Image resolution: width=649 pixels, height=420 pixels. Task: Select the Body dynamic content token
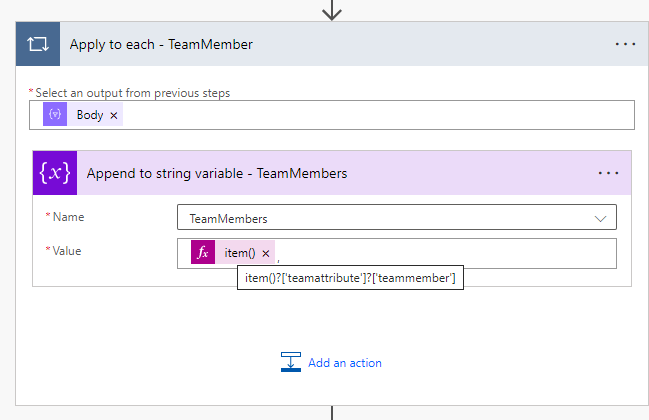point(89,115)
